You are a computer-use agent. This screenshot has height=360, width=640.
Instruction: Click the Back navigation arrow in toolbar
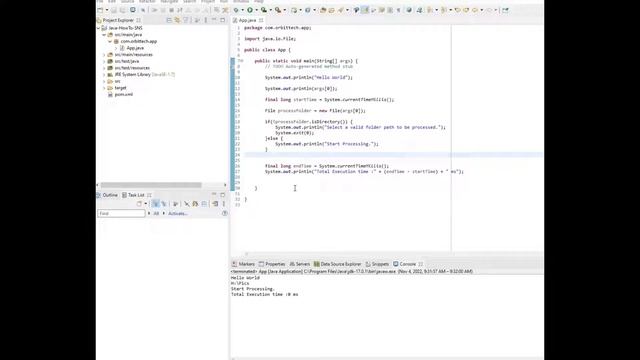click(x=475, y=10)
